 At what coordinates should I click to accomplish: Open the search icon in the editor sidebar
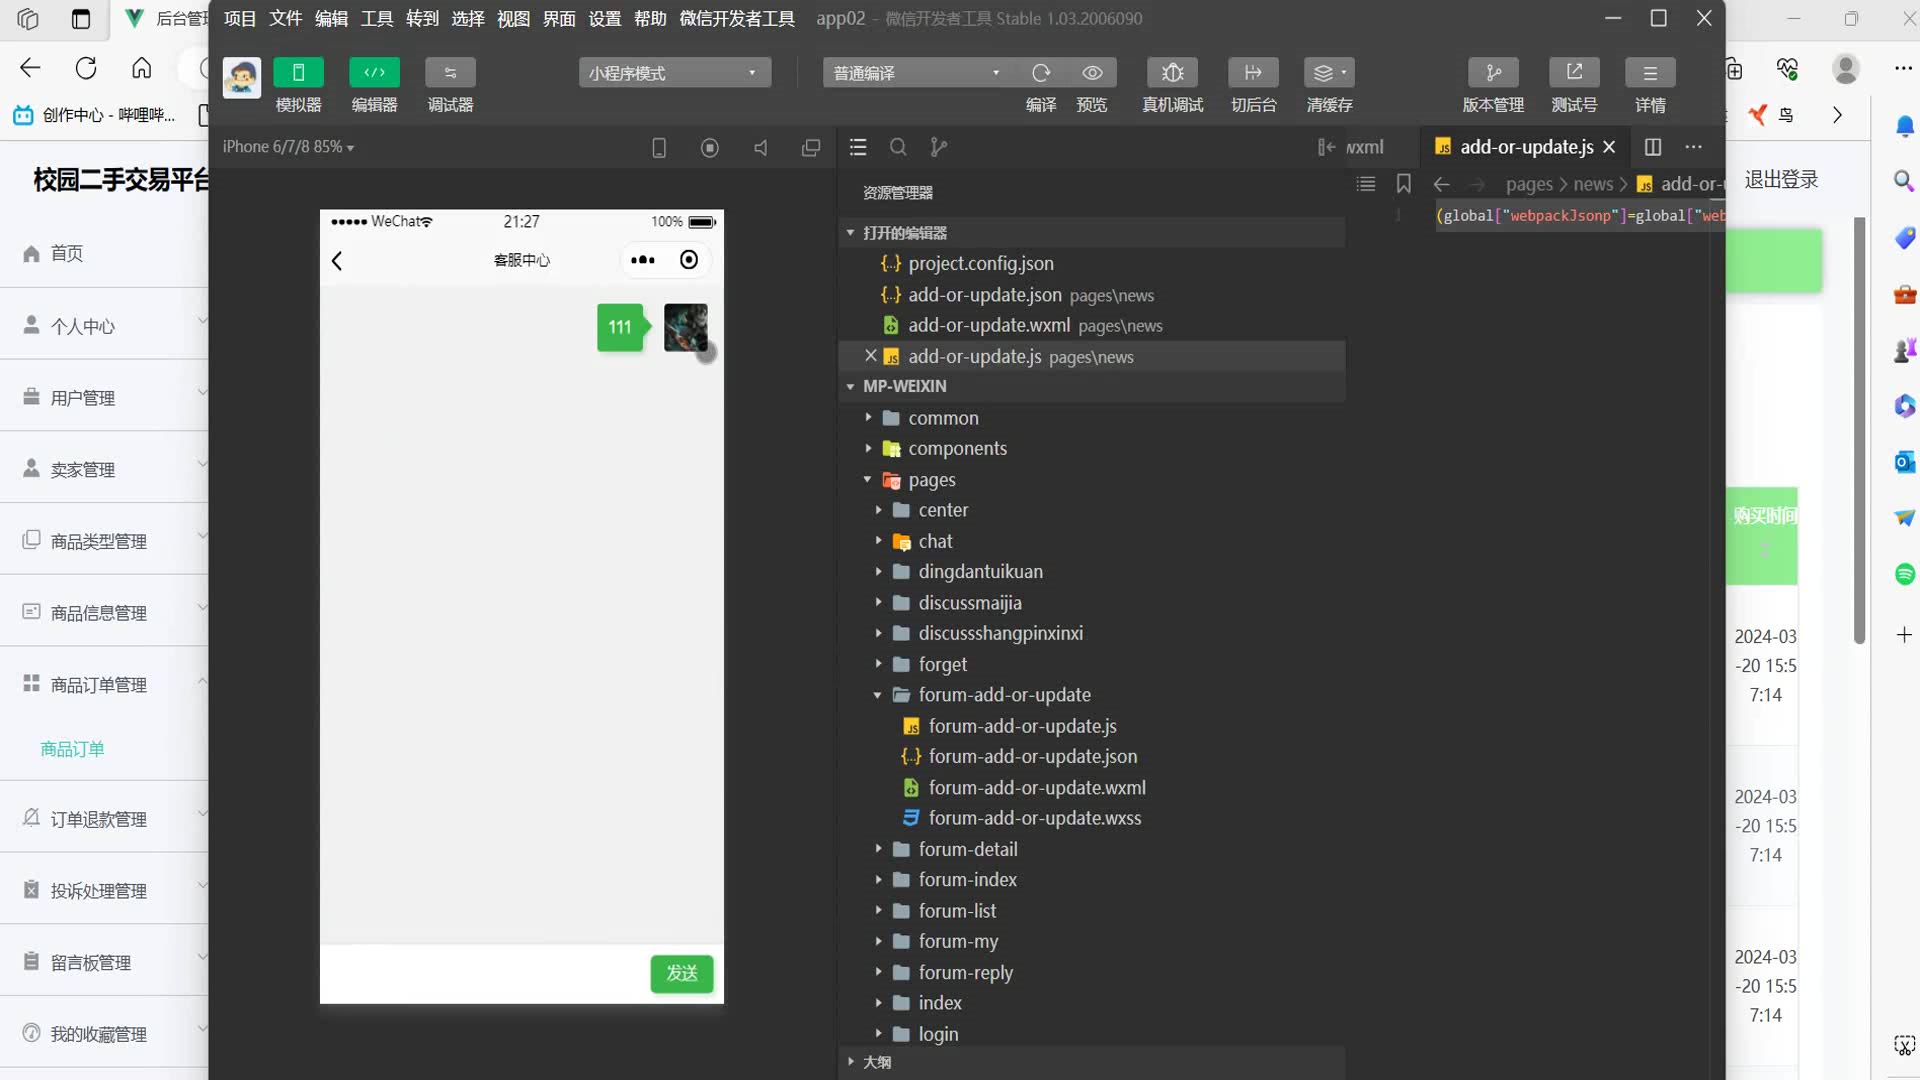pyautogui.click(x=898, y=148)
